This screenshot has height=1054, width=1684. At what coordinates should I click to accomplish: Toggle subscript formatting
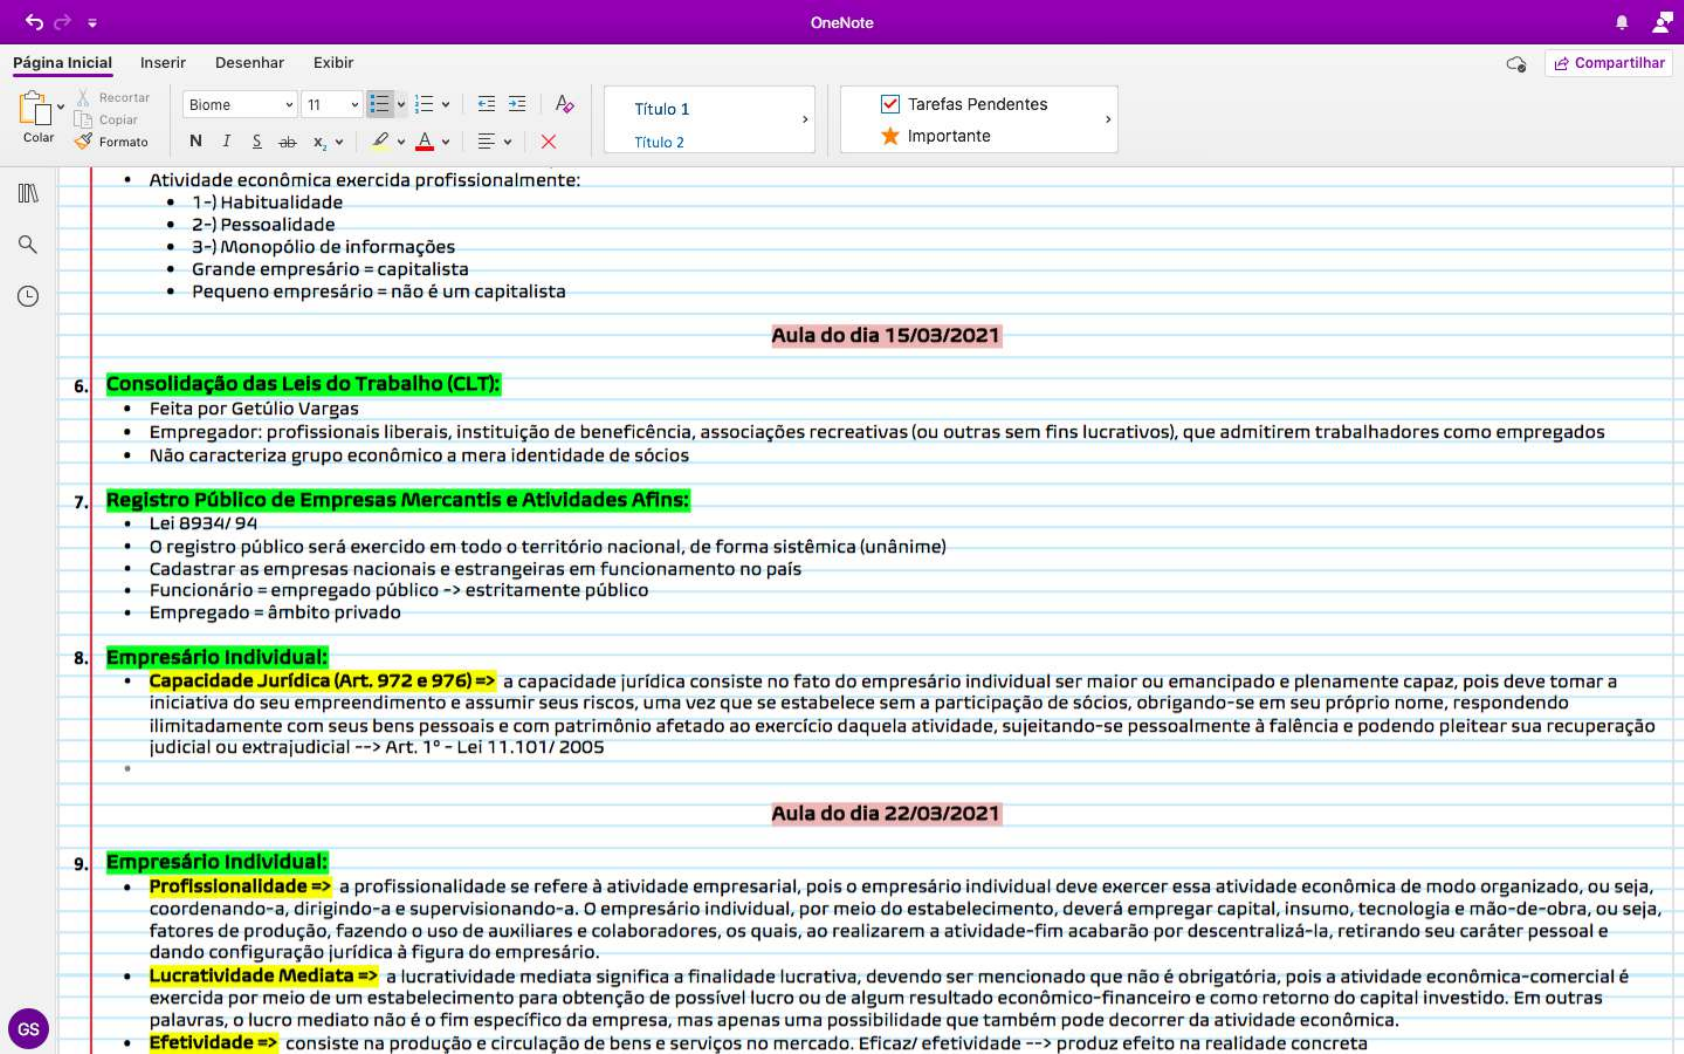tap(319, 142)
